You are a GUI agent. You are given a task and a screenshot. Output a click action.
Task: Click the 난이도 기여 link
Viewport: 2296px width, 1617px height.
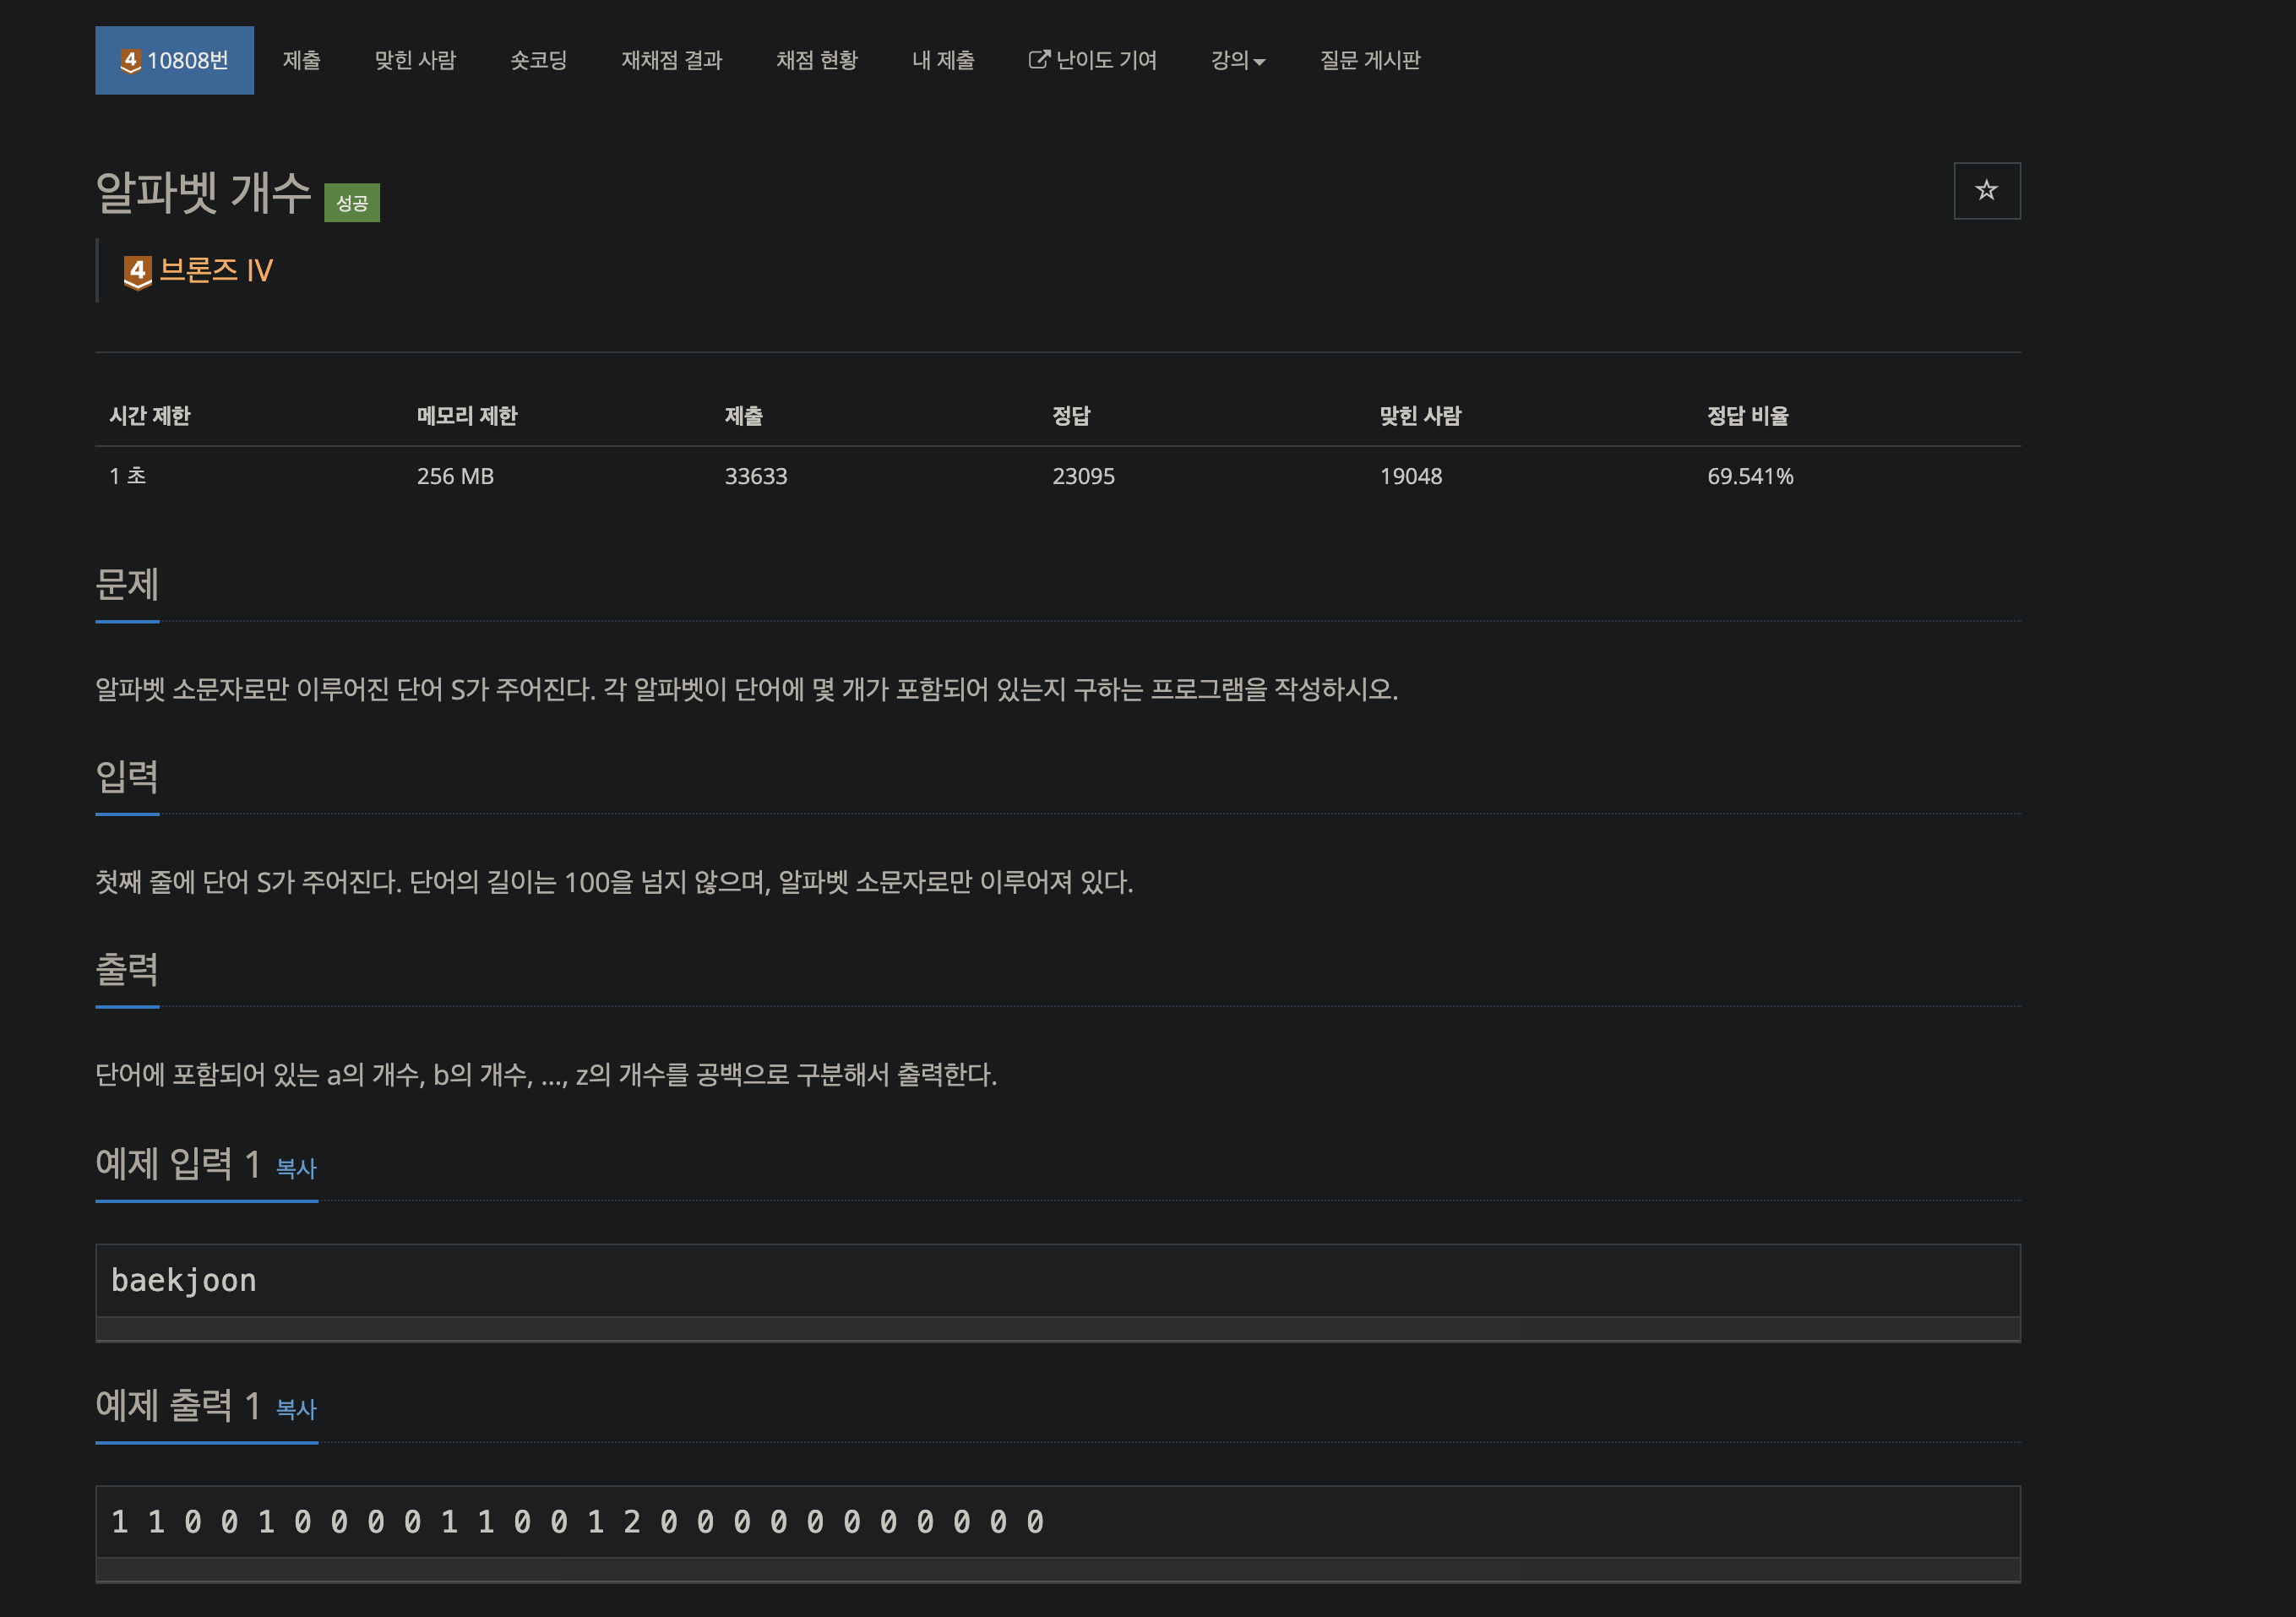1106,61
